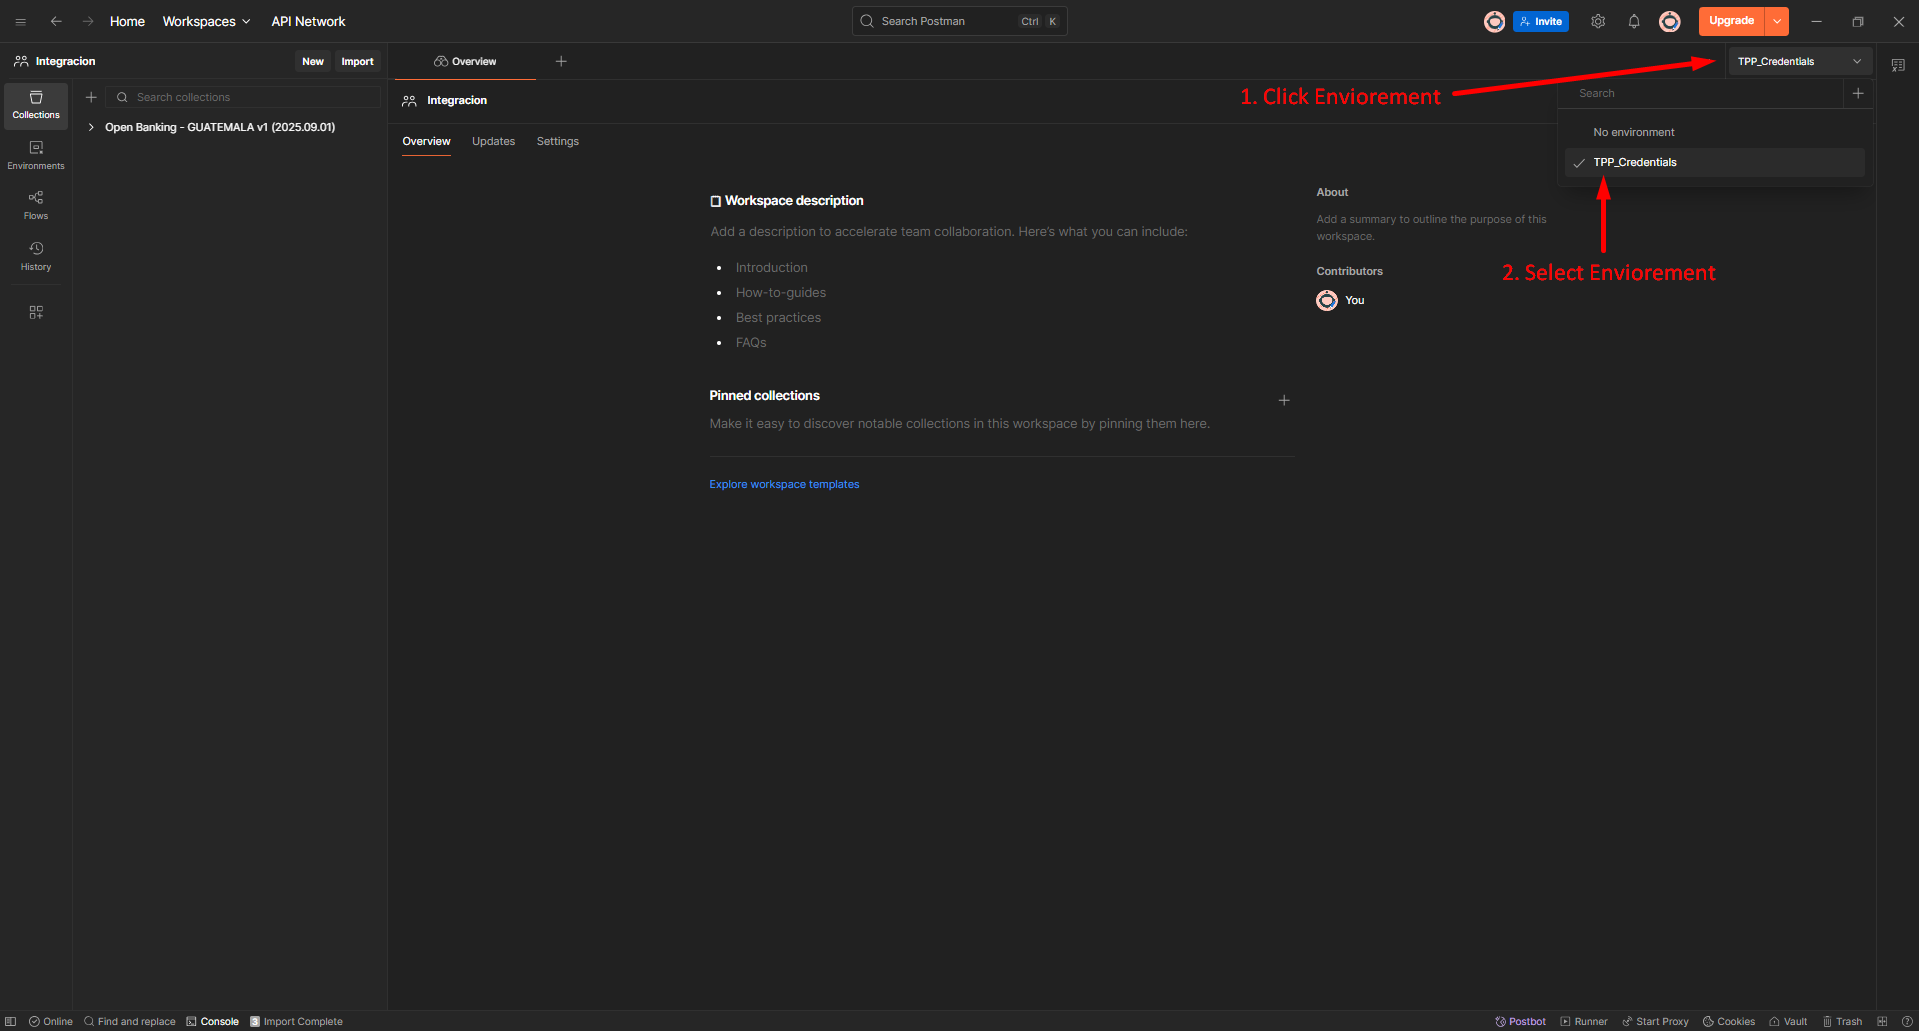Select the TPP_Credentials environment option
Image resolution: width=1919 pixels, height=1031 pixels.
click(1635, 162)
